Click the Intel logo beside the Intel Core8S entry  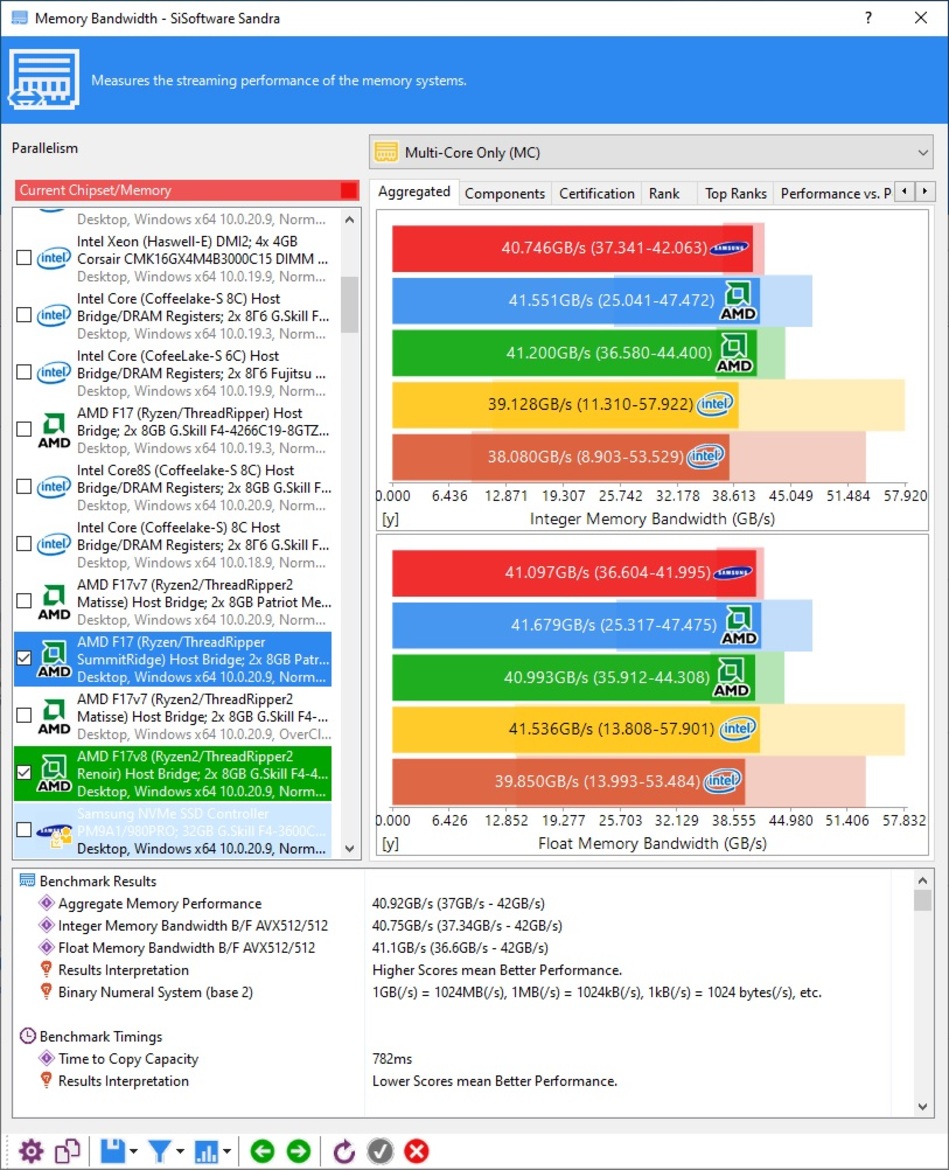point(54,487)
